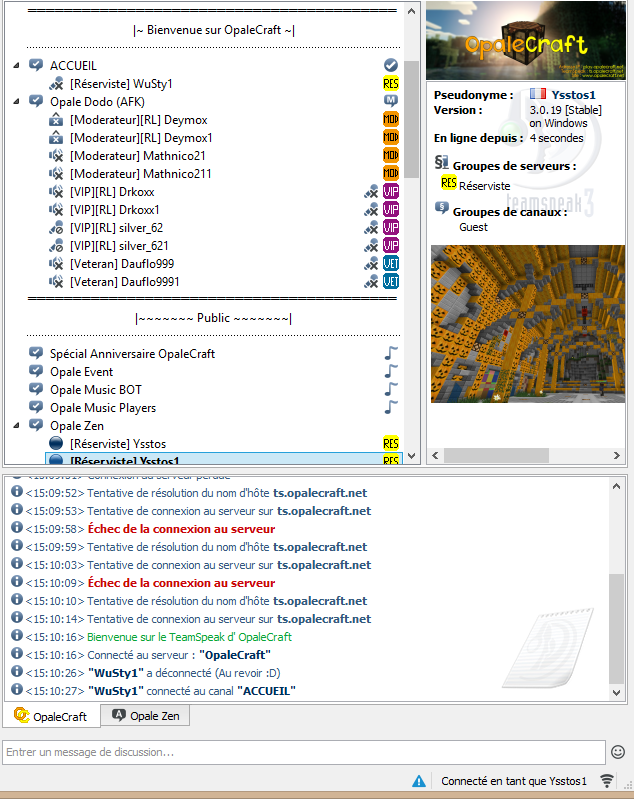The height and width of the screenshot is (799, 634).
Task: Click the music note icon on Opale Music BOT
Action: [391, 389]
